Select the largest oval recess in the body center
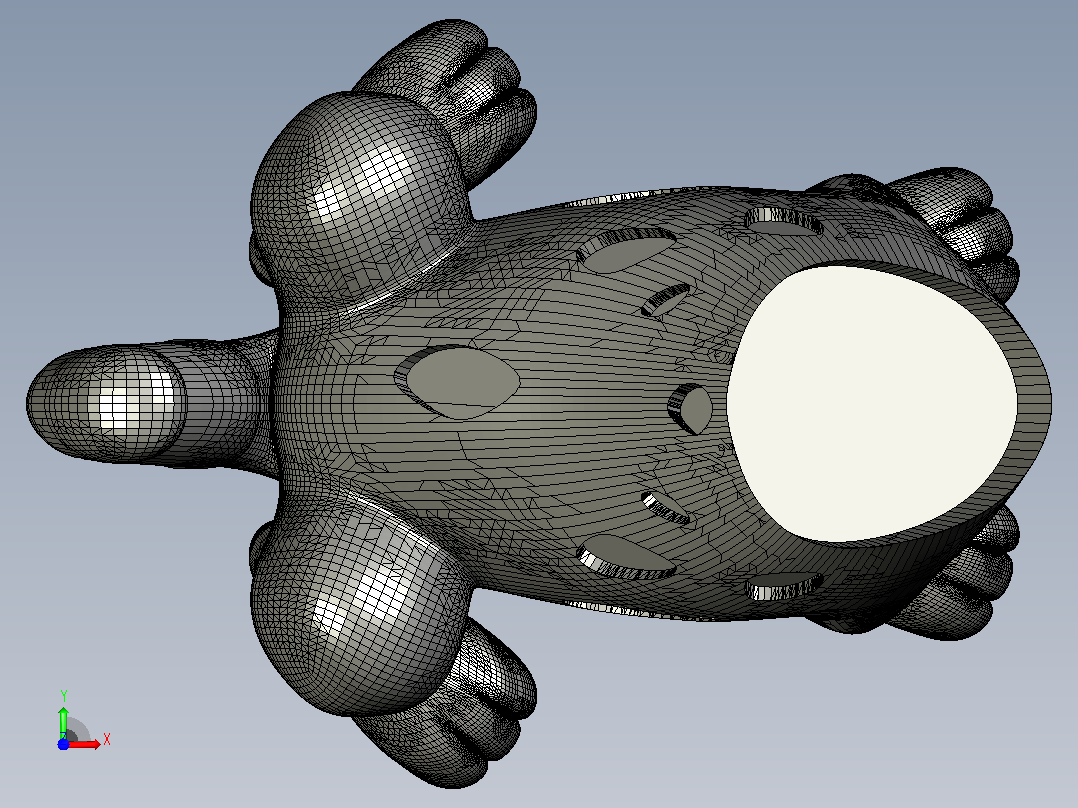The height and width of the screenshot is (808, 1078). (x=457, y=382)
